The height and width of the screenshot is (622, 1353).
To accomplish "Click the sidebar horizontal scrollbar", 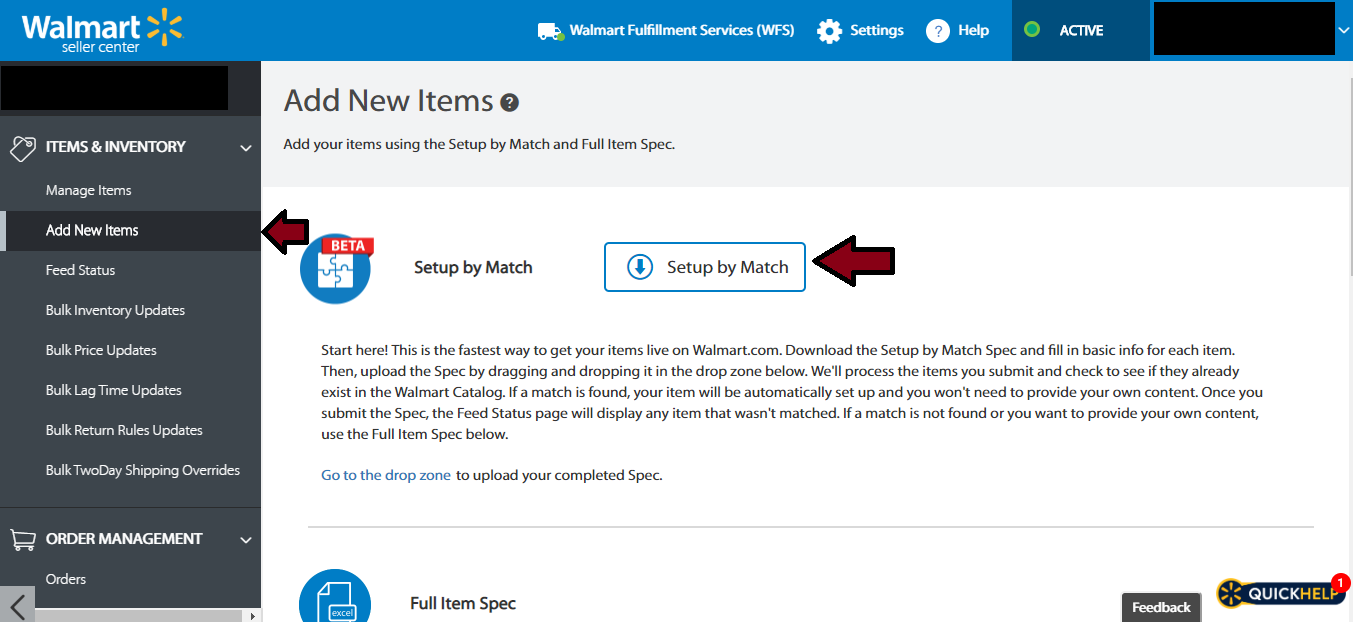I will (138, 616).
